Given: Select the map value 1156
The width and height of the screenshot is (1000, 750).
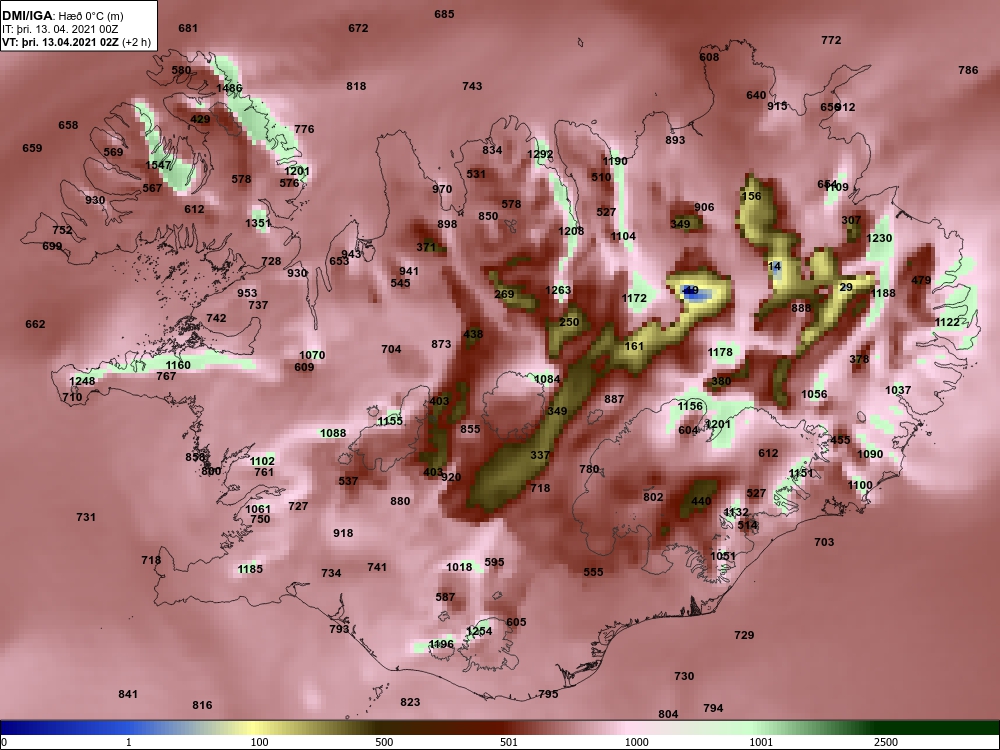Looking at the screenshot, I should tap(689, 406).
